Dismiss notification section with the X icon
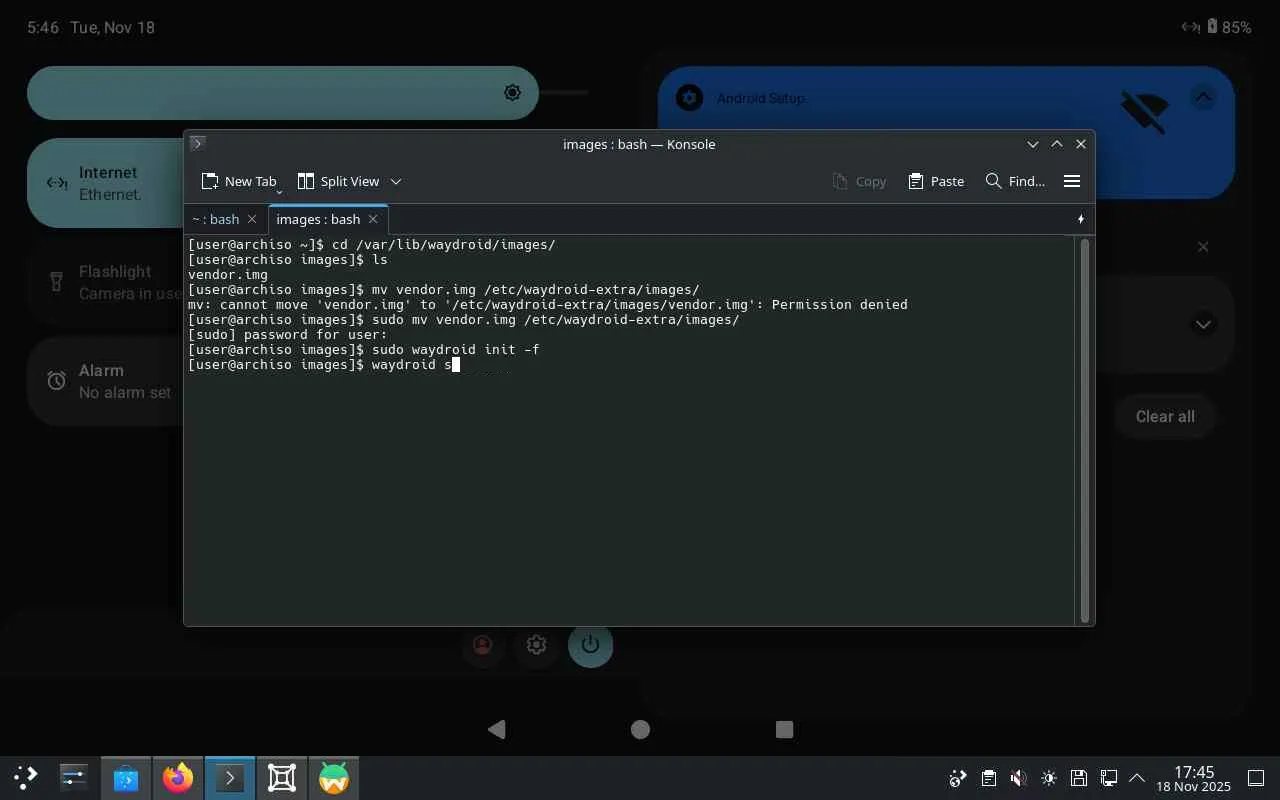Viewport: 1280px width, 800px height. [1203, 247]
